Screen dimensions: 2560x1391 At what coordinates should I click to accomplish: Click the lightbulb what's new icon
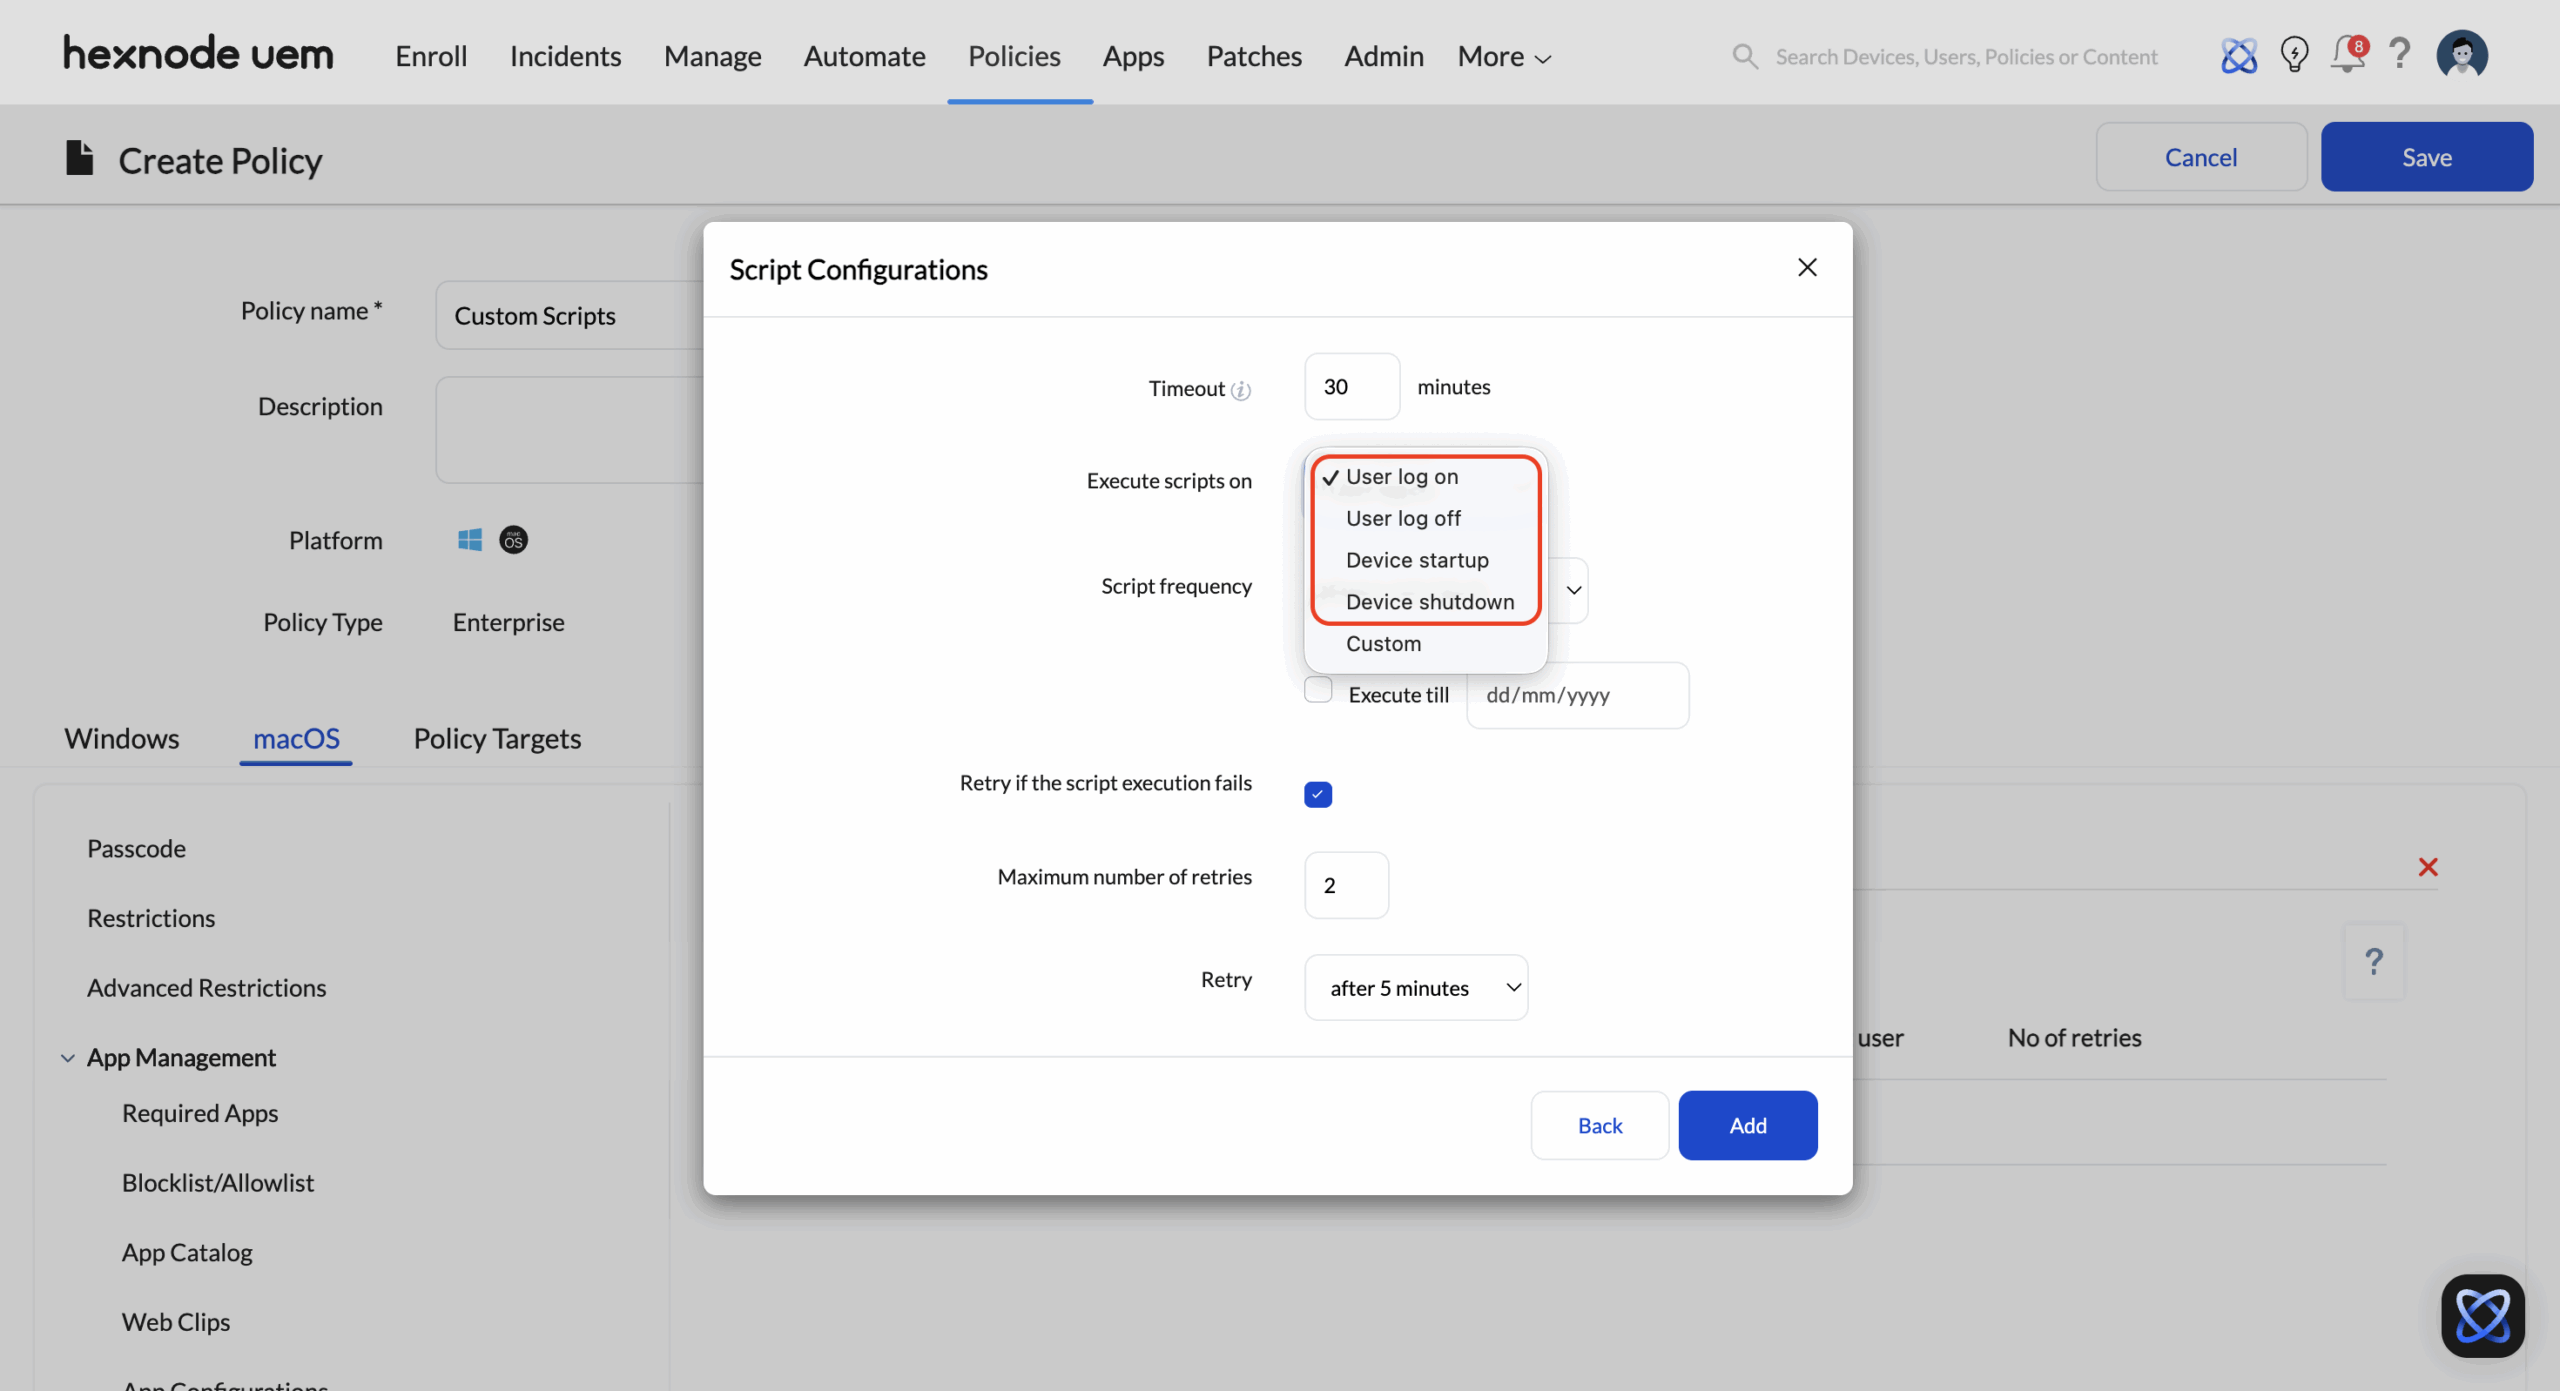(x=2294, y=55)
